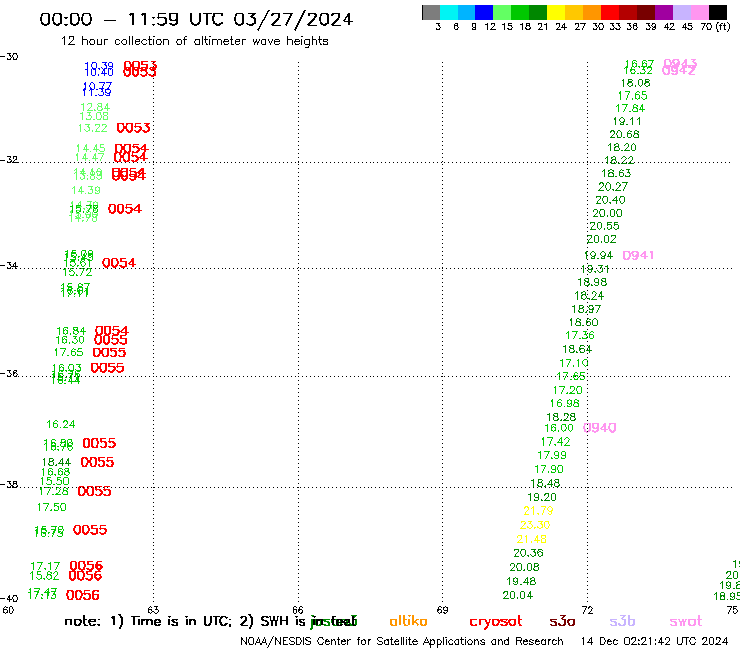Click the wave height value "13.22"
This screenshot has height=650, width=740.
pyautogui.click(x=92, y=128)
